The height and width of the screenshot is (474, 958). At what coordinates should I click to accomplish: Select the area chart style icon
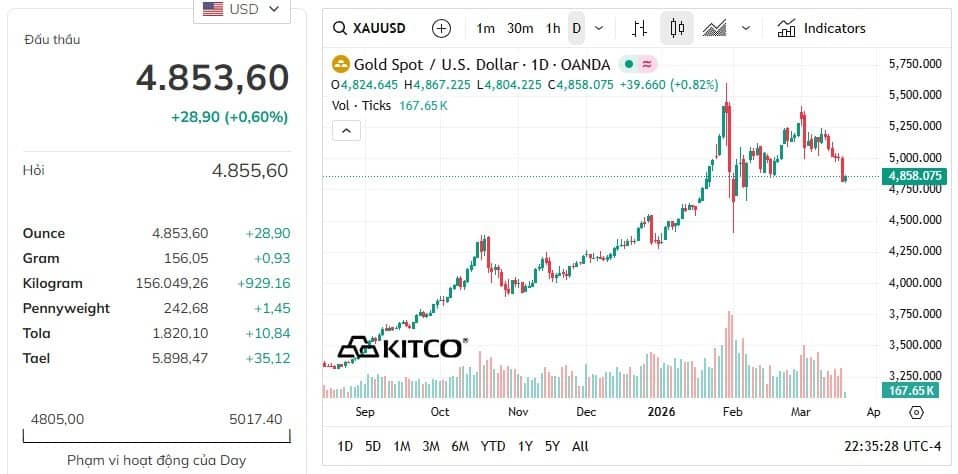click(714, 28)
